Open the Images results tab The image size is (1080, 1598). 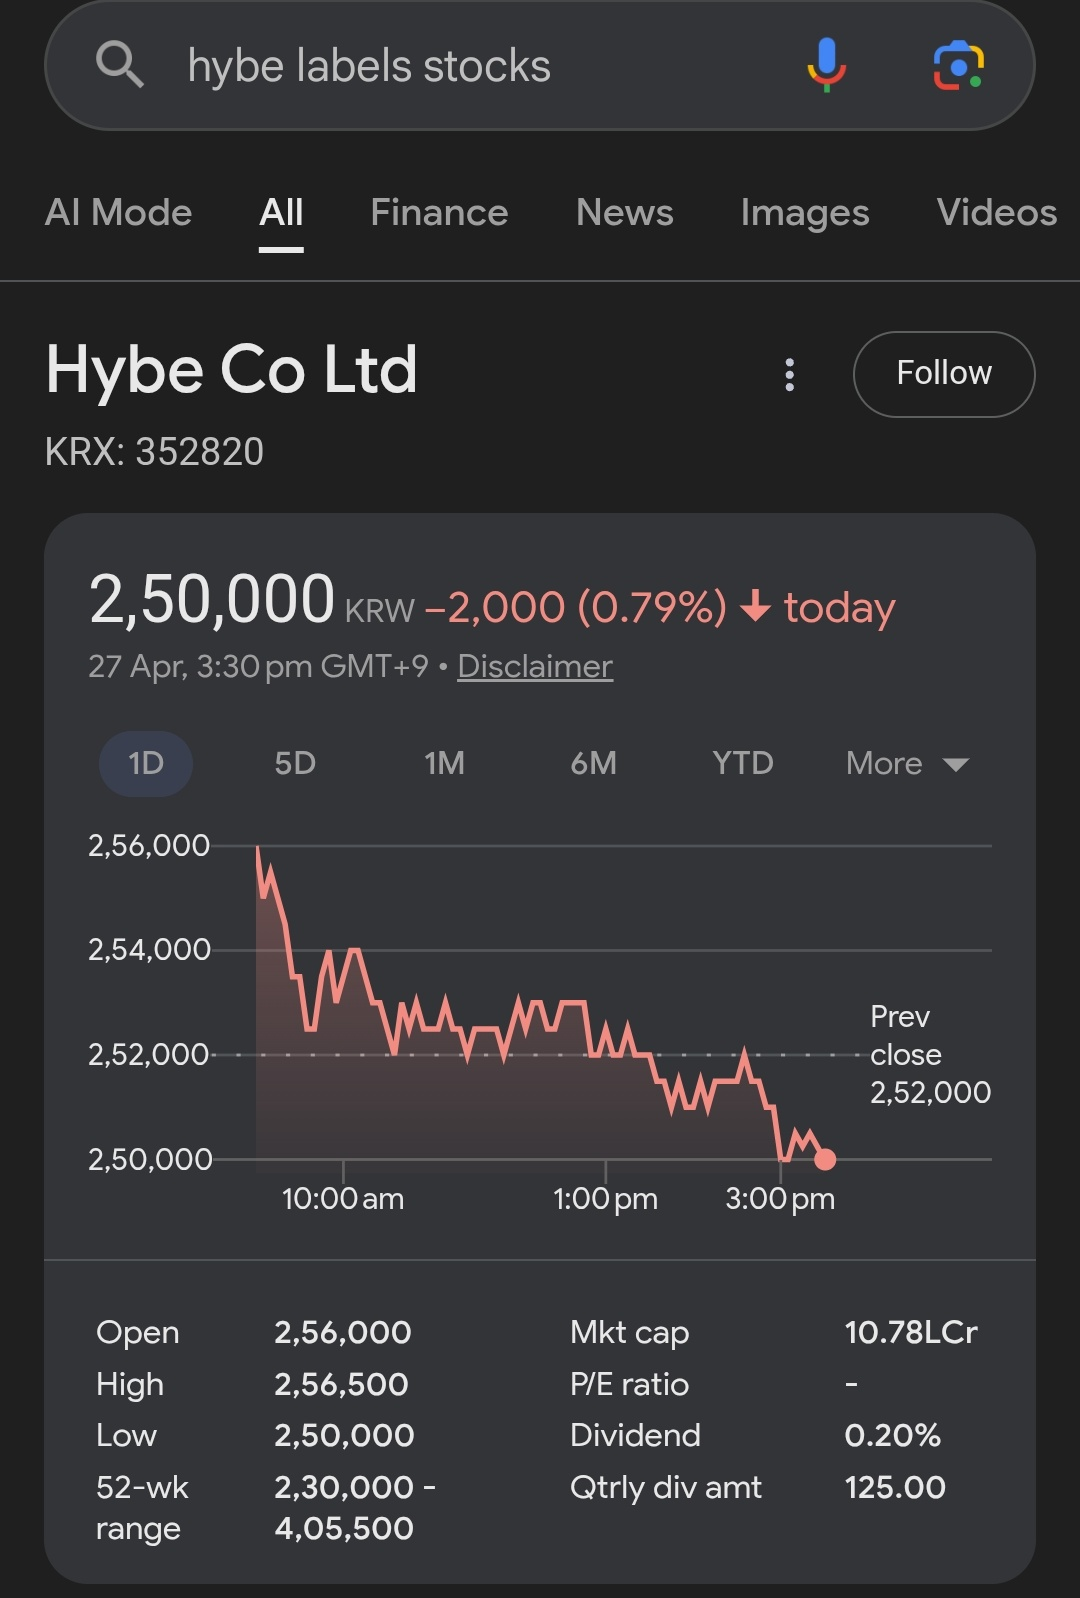805,213
